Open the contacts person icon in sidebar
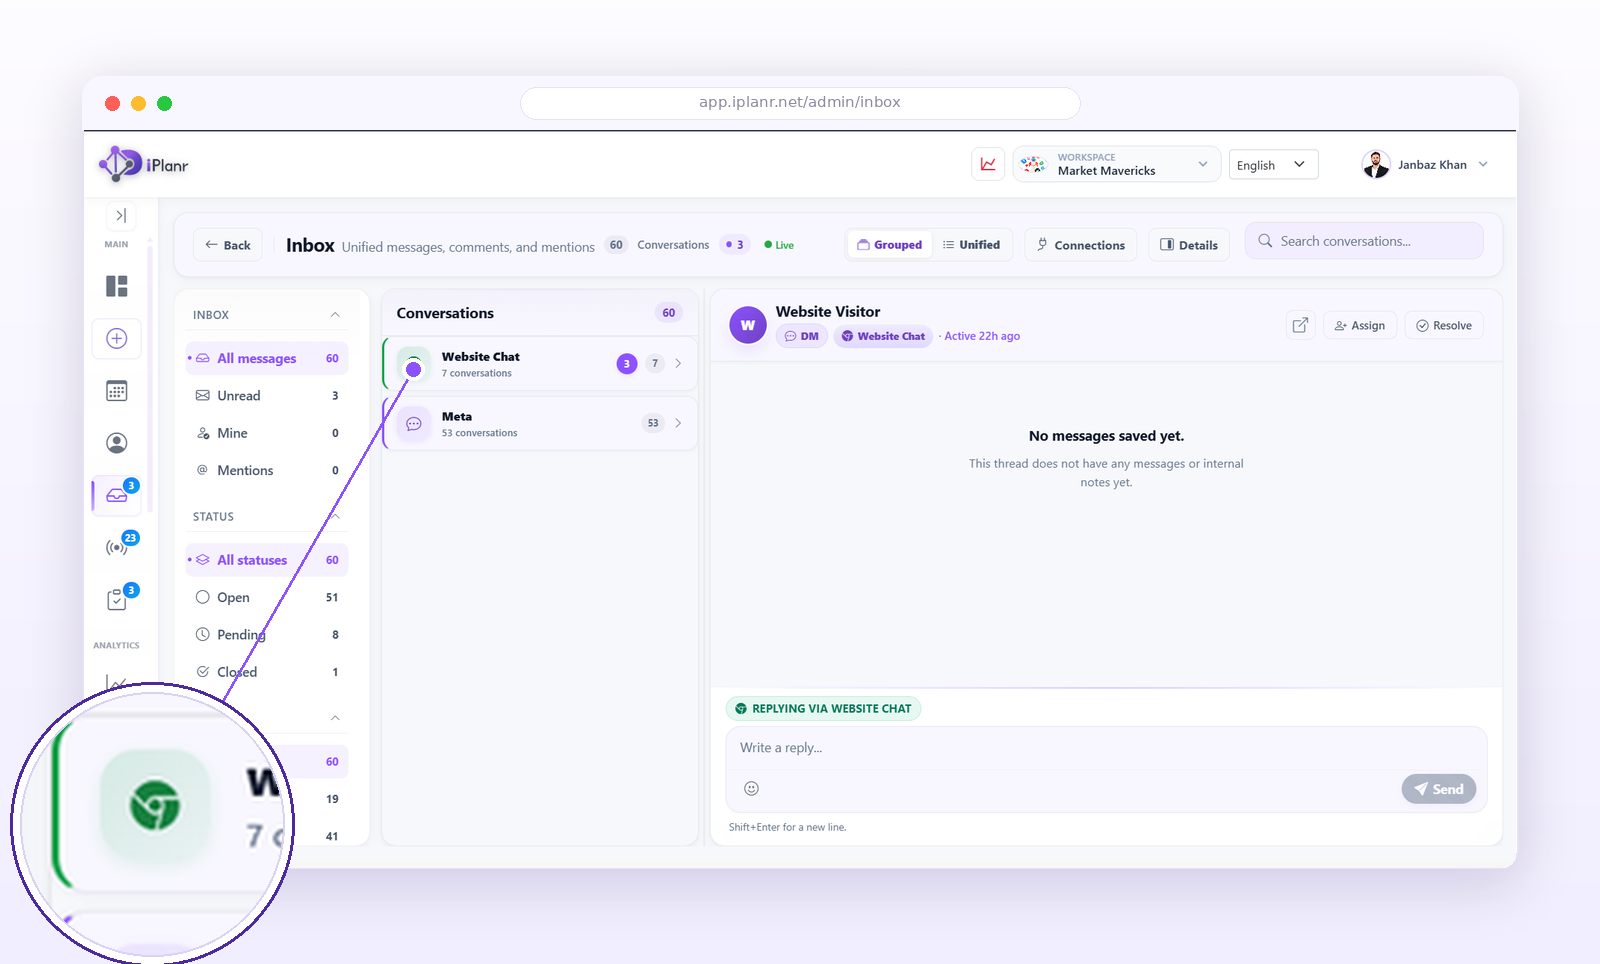1600x964 pixels. pos(117,443)
